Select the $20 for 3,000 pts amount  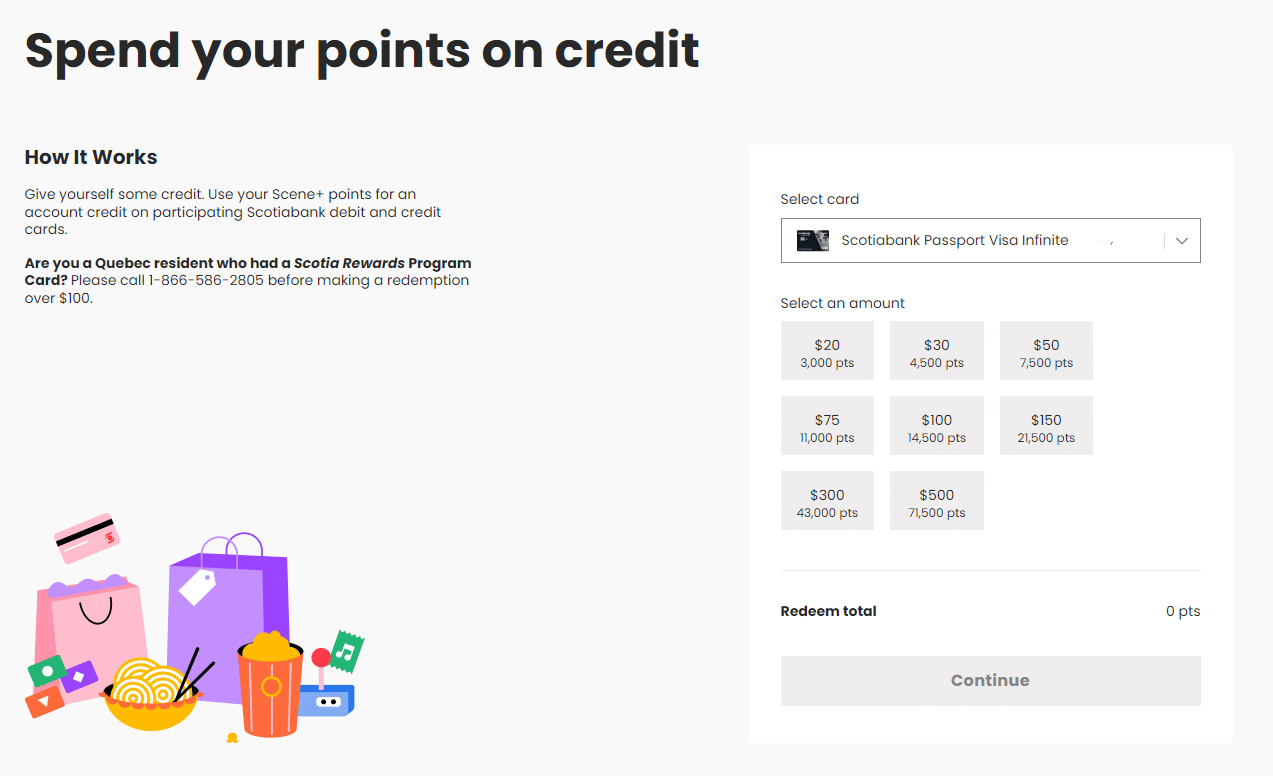(x=827, y=351)
